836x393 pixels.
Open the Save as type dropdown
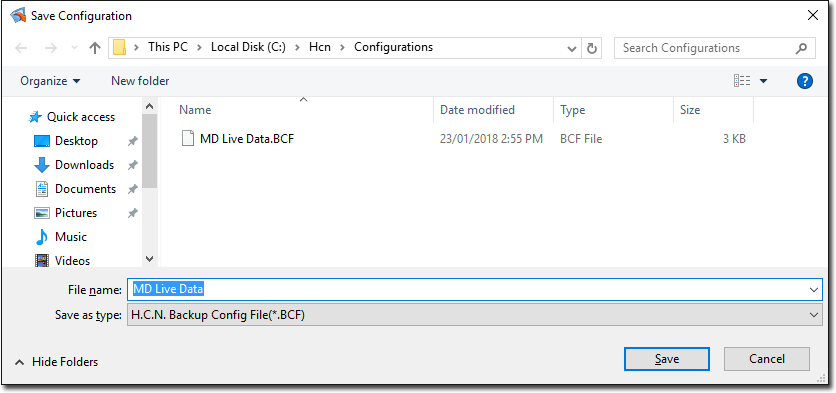coord(475,315)
